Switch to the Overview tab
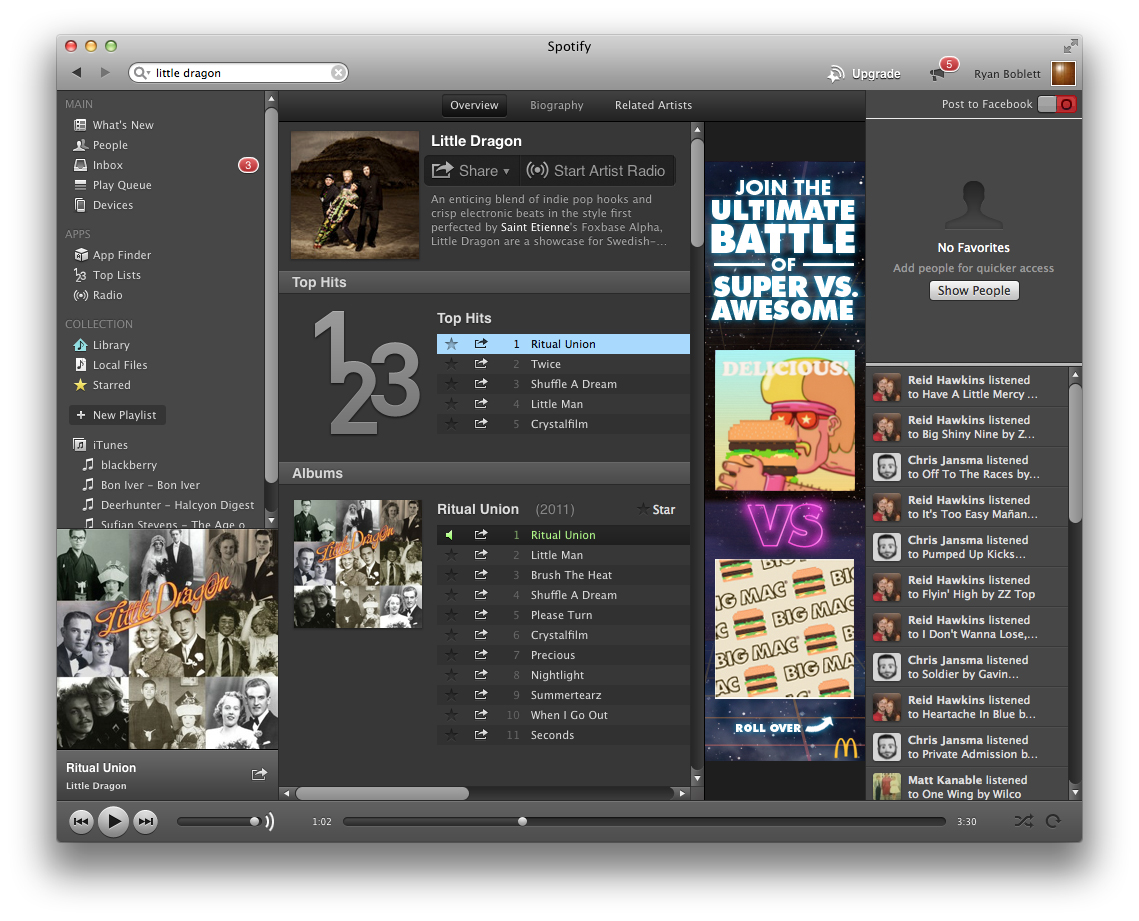The width and height of the screenshot is (1139, 921). coord(474,105)
